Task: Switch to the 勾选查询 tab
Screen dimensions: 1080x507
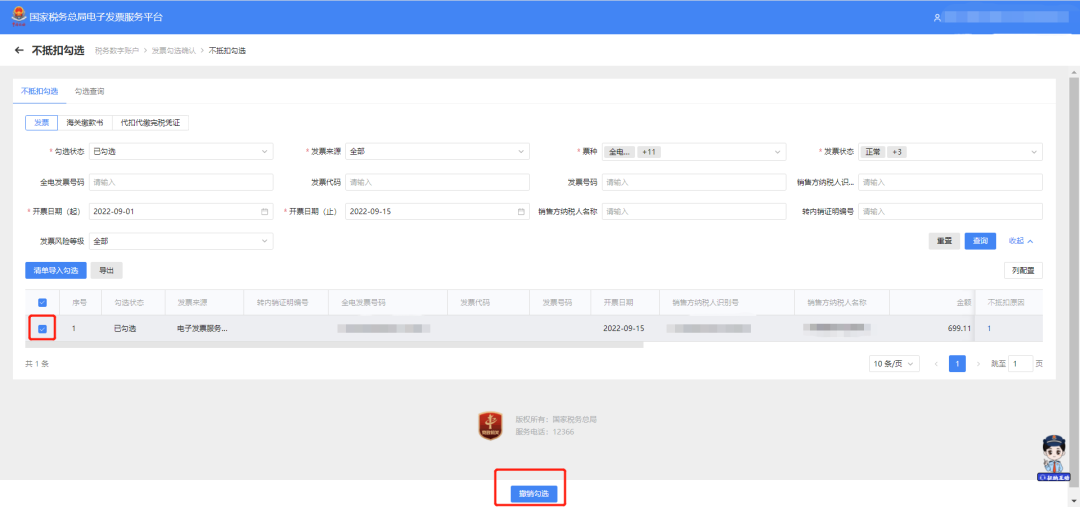Action: 89,91
